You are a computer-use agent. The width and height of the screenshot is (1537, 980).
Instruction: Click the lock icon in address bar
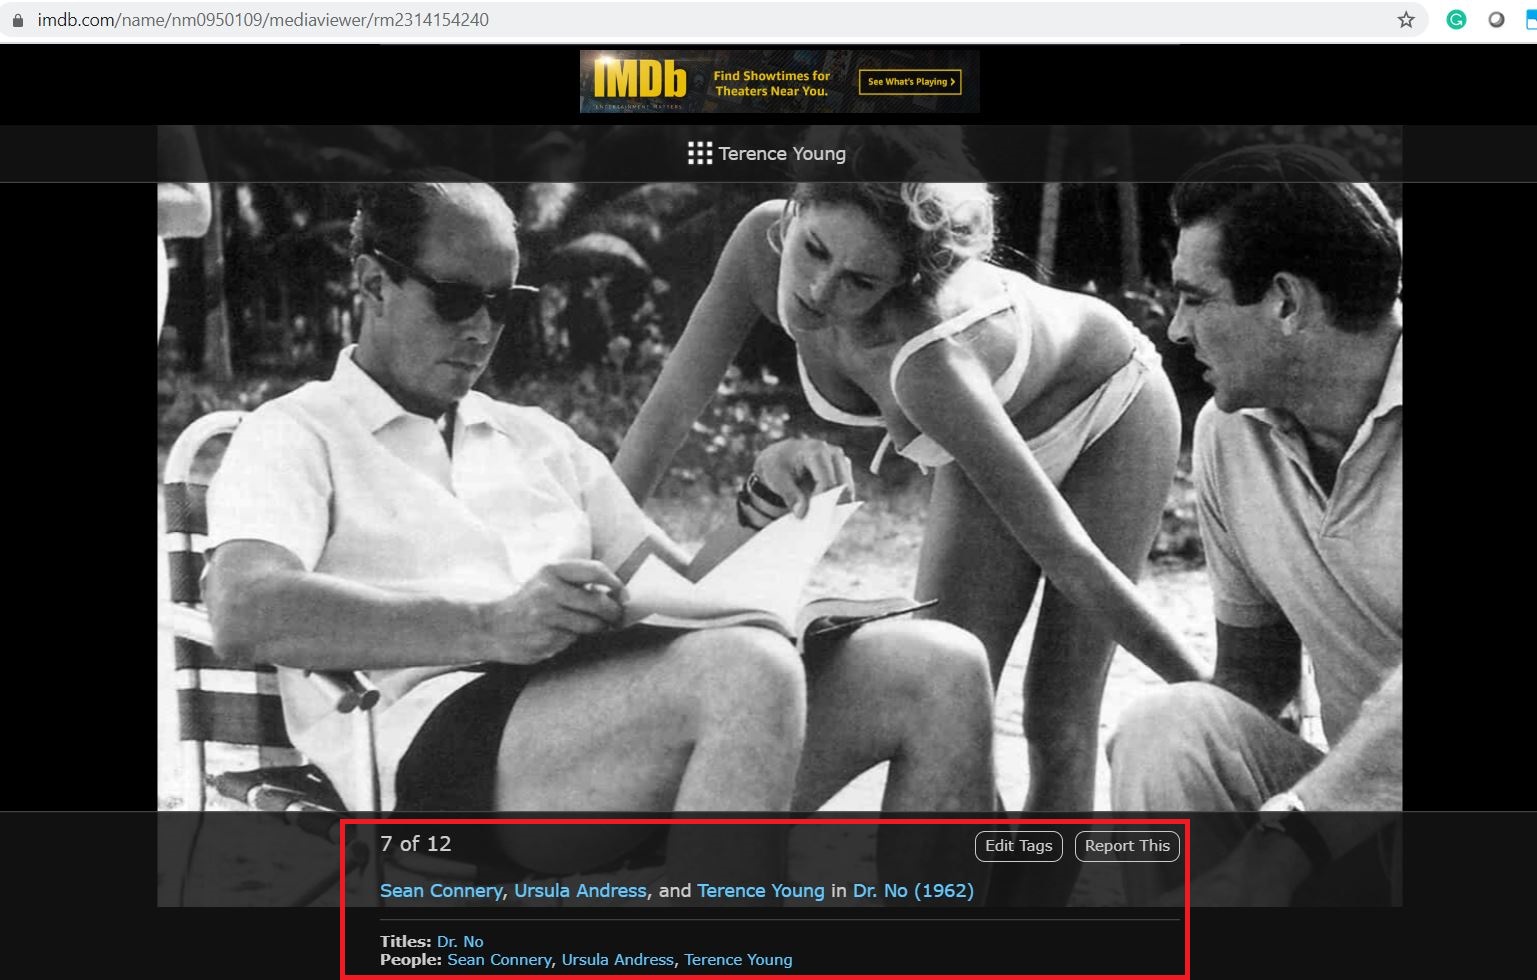pos(17,20)
